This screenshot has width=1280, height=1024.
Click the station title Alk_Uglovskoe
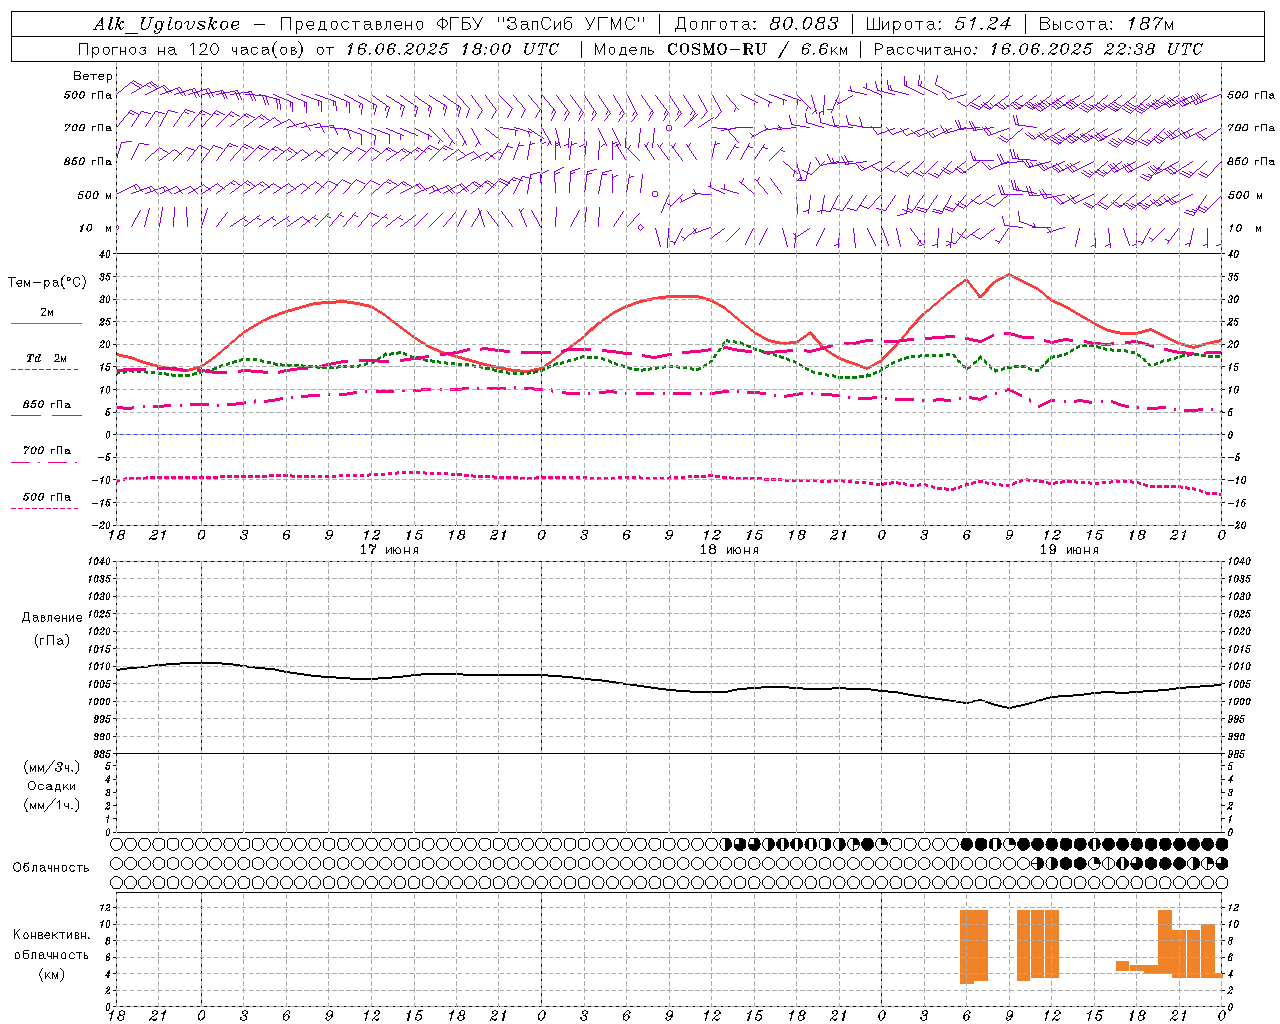click(x=167, y=24)
